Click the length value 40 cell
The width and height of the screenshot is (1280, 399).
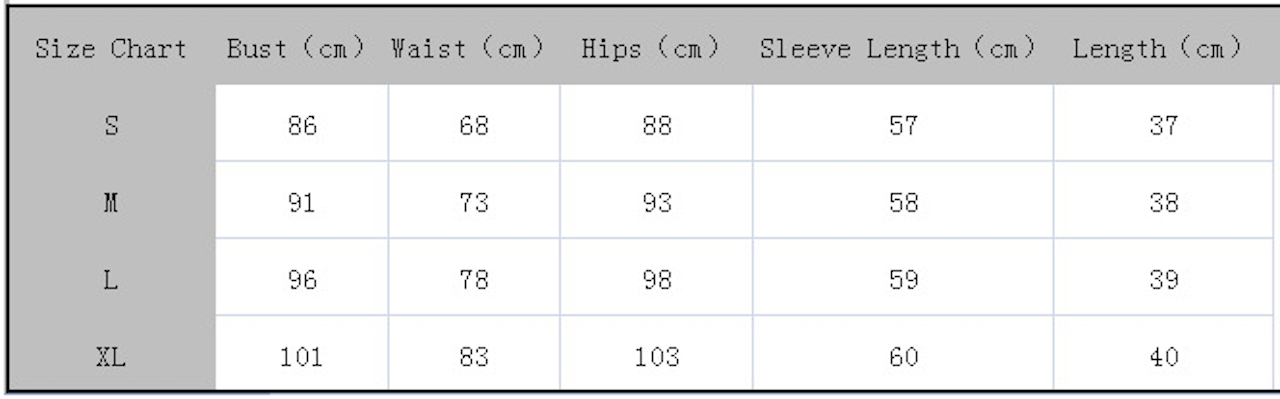(1163, 353)
